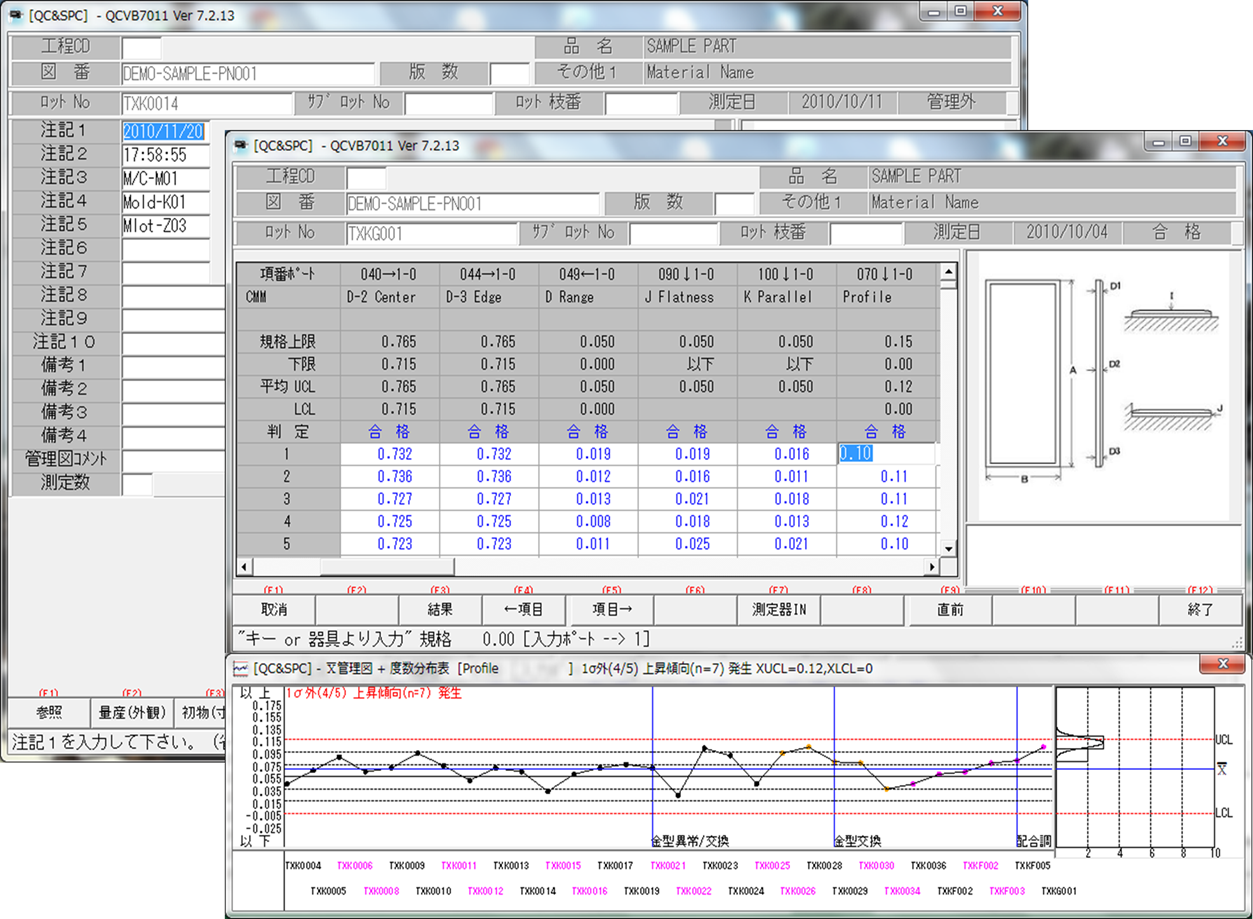The width and height of the screenshot is (1253, 919).
Task: Click the 金型異常/交換 chart marker label
Action: click(692, 841)
